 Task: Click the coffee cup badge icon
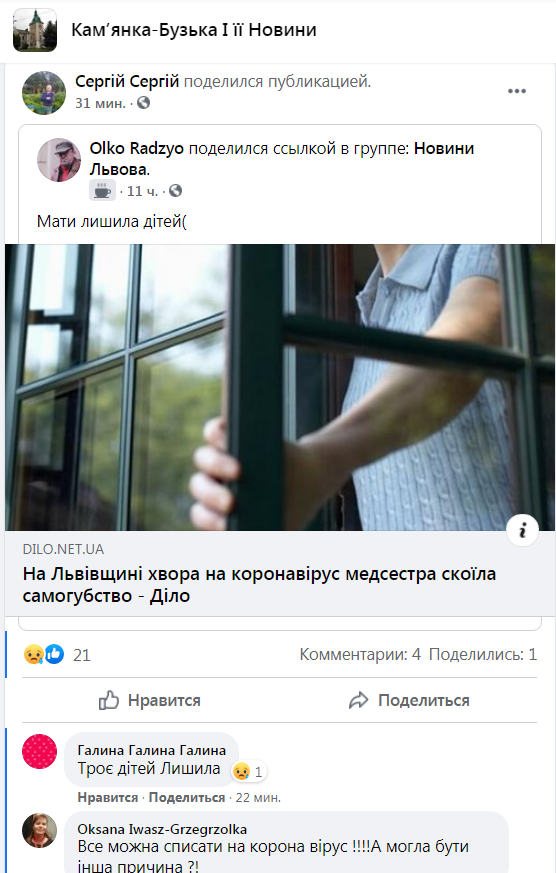[102, 191]
